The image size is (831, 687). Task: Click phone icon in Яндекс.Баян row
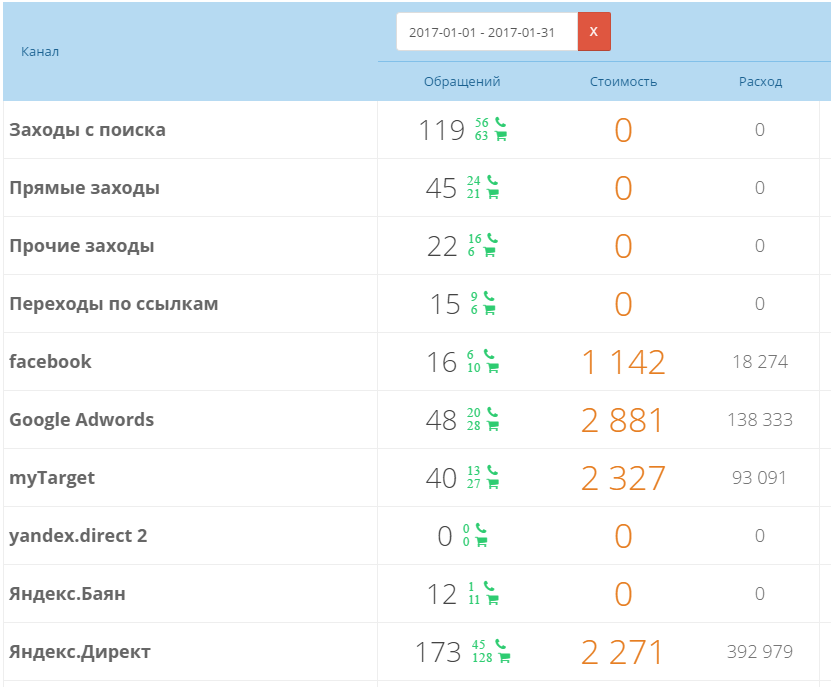click(489, 586)
